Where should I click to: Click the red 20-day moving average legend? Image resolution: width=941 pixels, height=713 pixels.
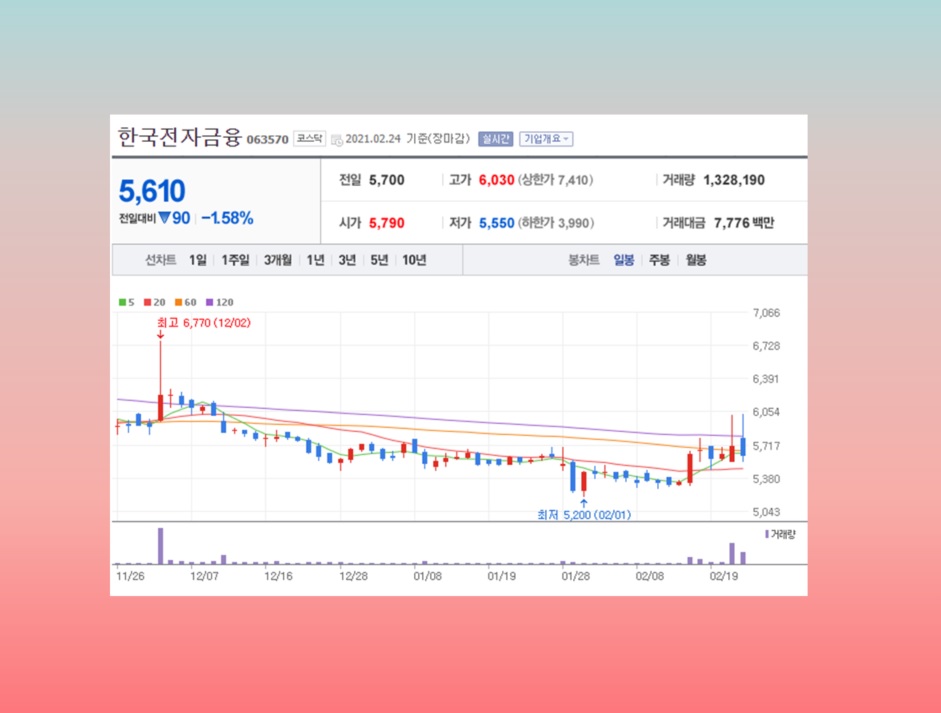154,302
